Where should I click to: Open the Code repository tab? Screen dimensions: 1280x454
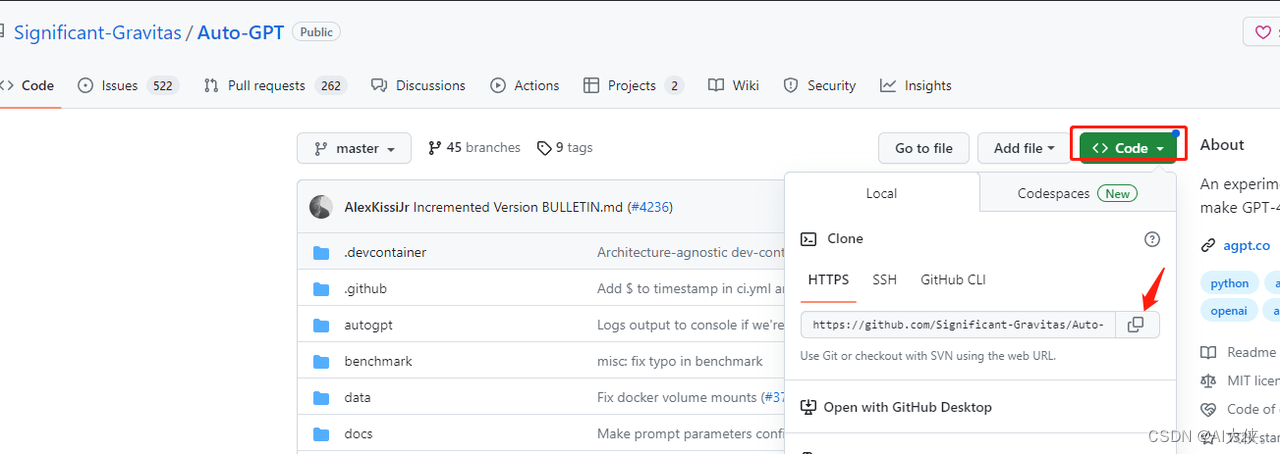click(x=28, y=85)
